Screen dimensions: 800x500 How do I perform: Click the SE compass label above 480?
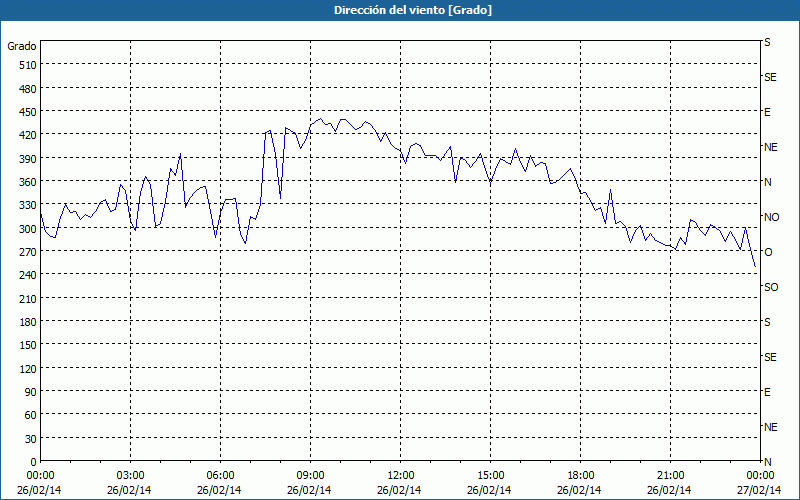pyautogui.click(x=770, y=78)
